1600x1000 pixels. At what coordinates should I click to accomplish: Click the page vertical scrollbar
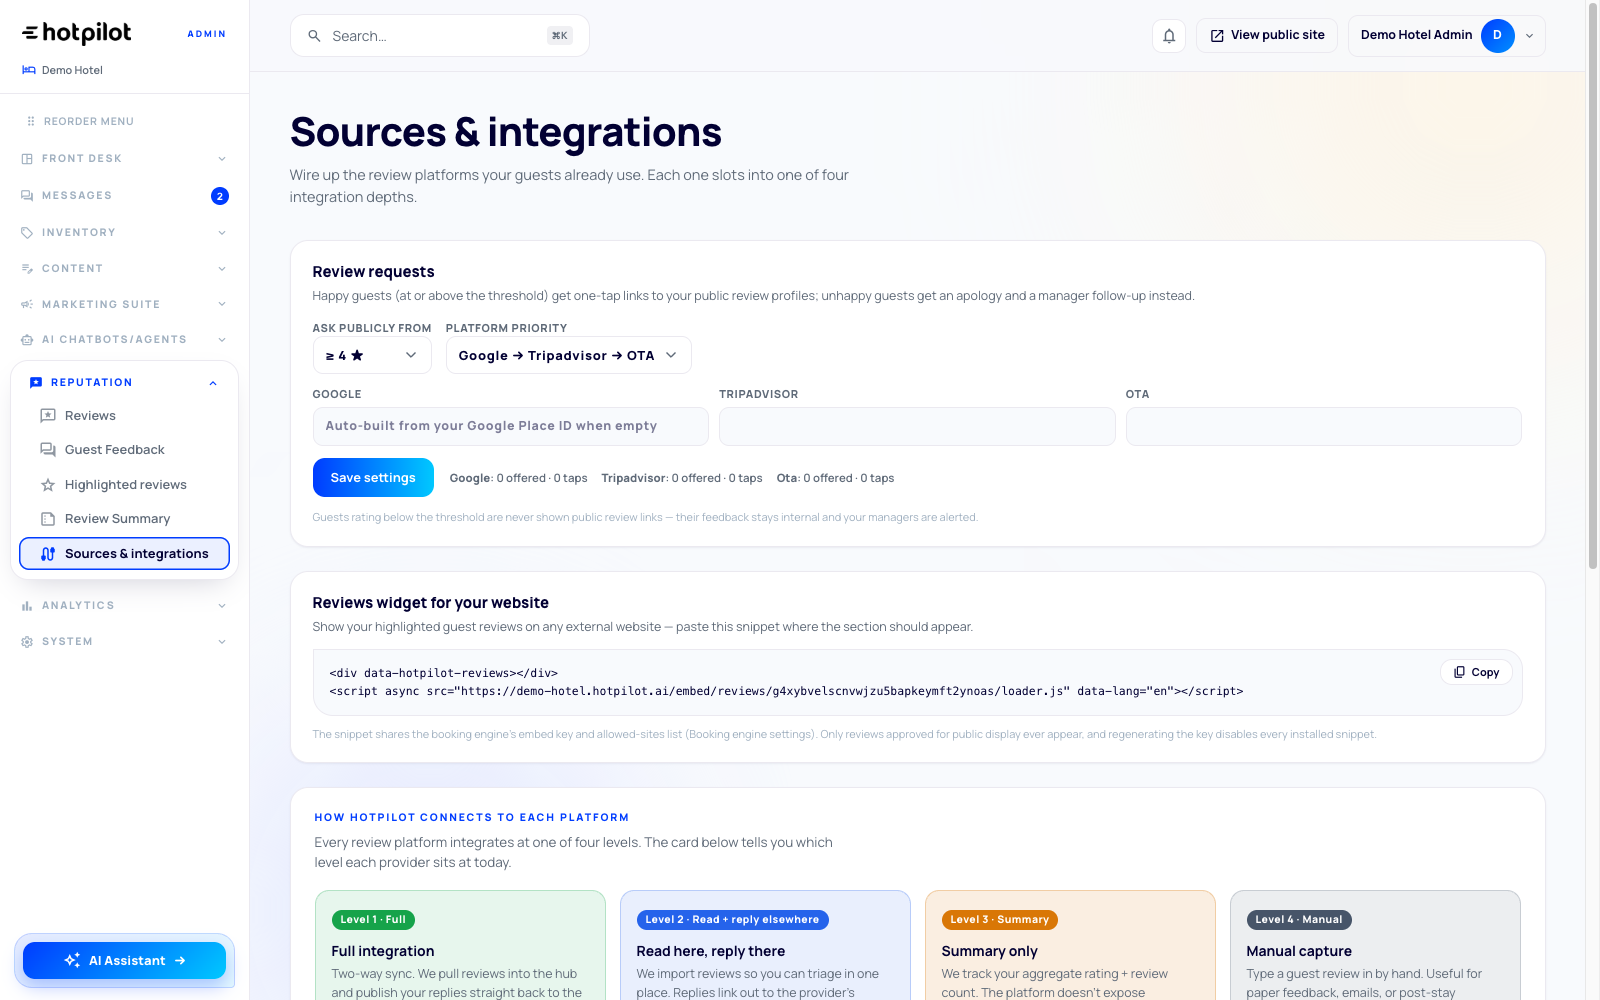point(1593,285)
